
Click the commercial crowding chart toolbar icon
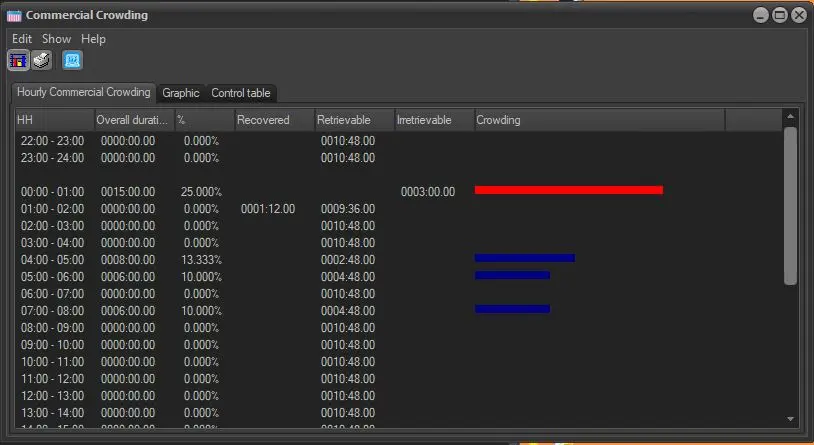pos(18,60)
